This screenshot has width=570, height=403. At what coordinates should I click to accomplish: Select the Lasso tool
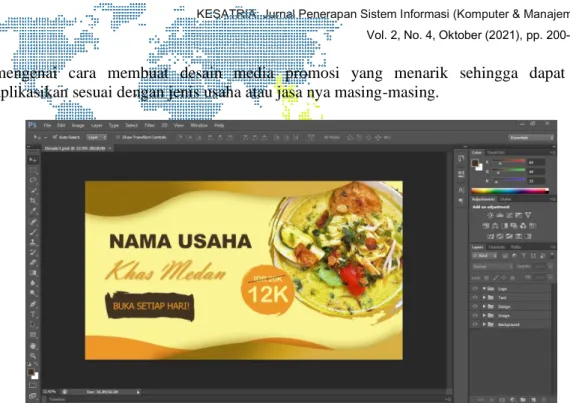(x=33, y=180)
